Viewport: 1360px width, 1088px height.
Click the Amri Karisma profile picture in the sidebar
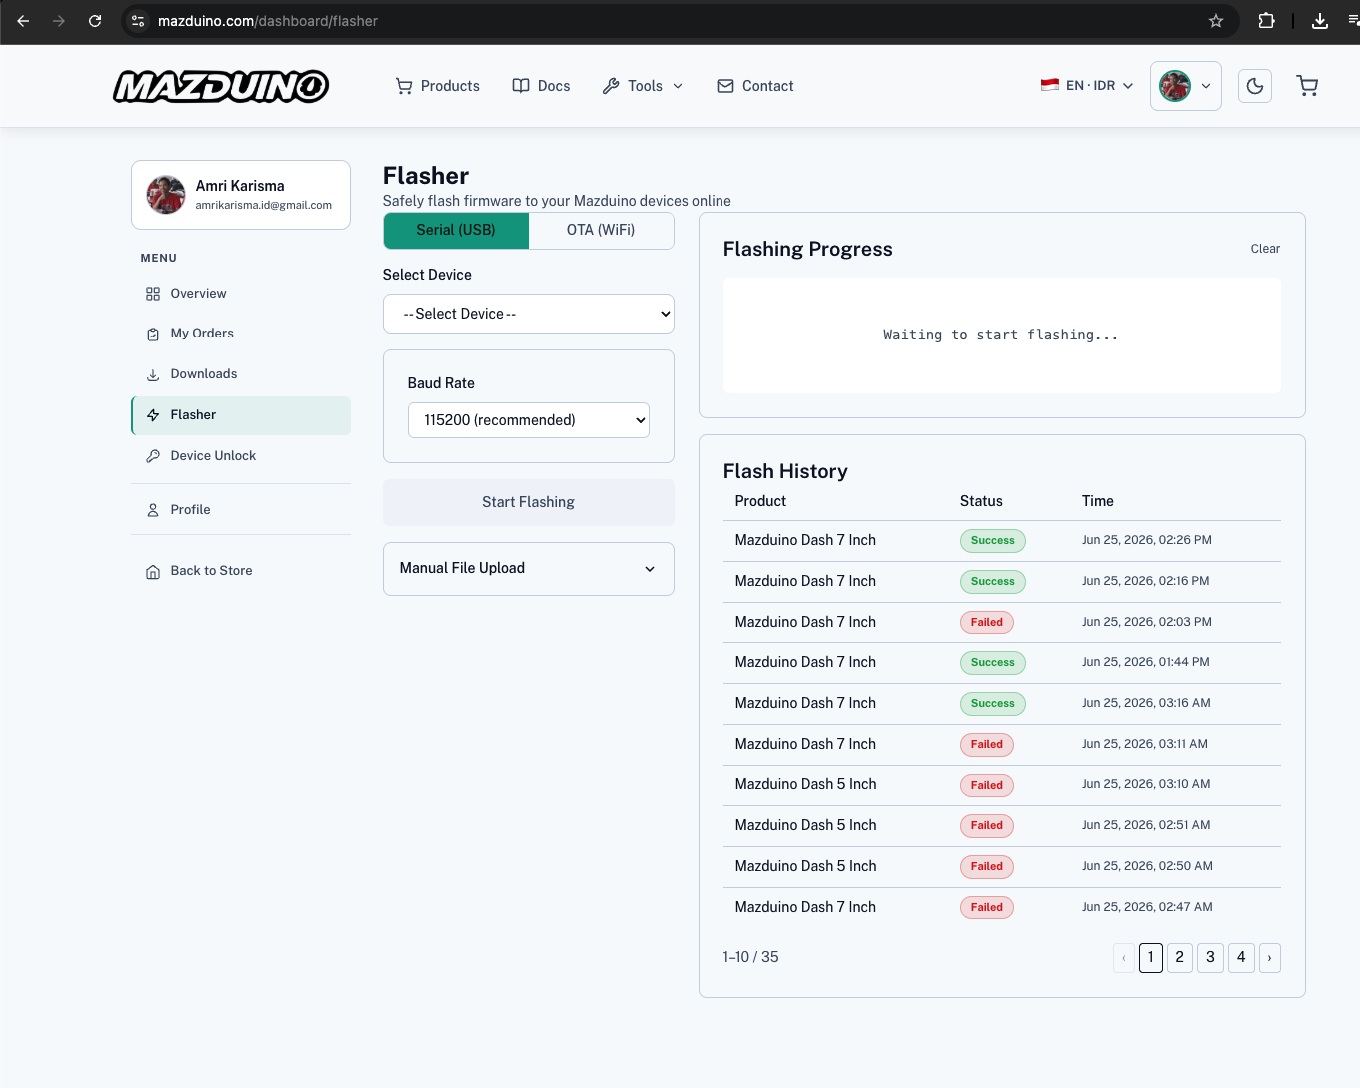(166, 195)
